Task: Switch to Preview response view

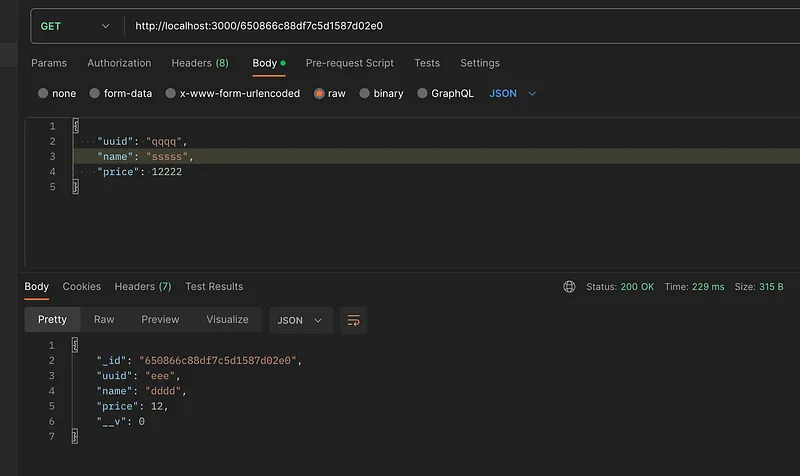Action: point(160,319)
